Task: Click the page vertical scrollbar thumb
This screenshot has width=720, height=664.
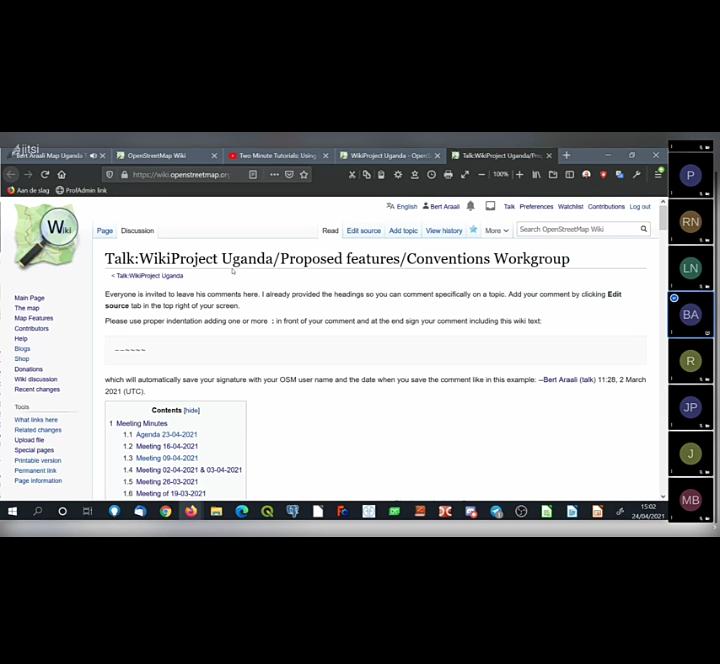Action: pyautogui.click(x=663, y=218)
